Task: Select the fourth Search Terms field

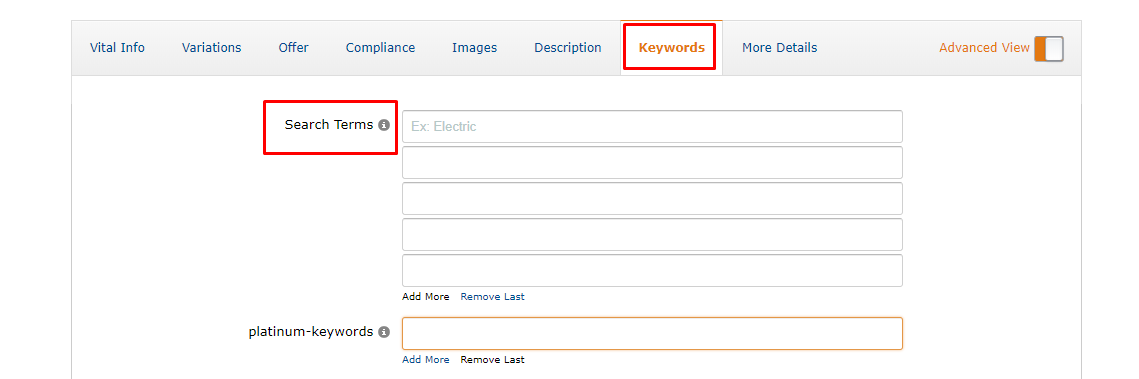Action: (x=652, y=235)
